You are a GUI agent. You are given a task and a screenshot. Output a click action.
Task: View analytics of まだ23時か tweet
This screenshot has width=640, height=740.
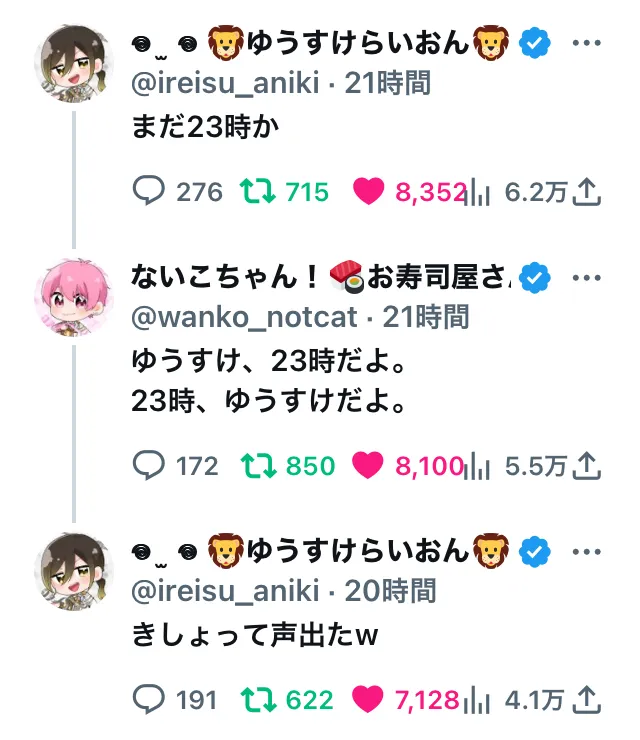click(479, 192)
